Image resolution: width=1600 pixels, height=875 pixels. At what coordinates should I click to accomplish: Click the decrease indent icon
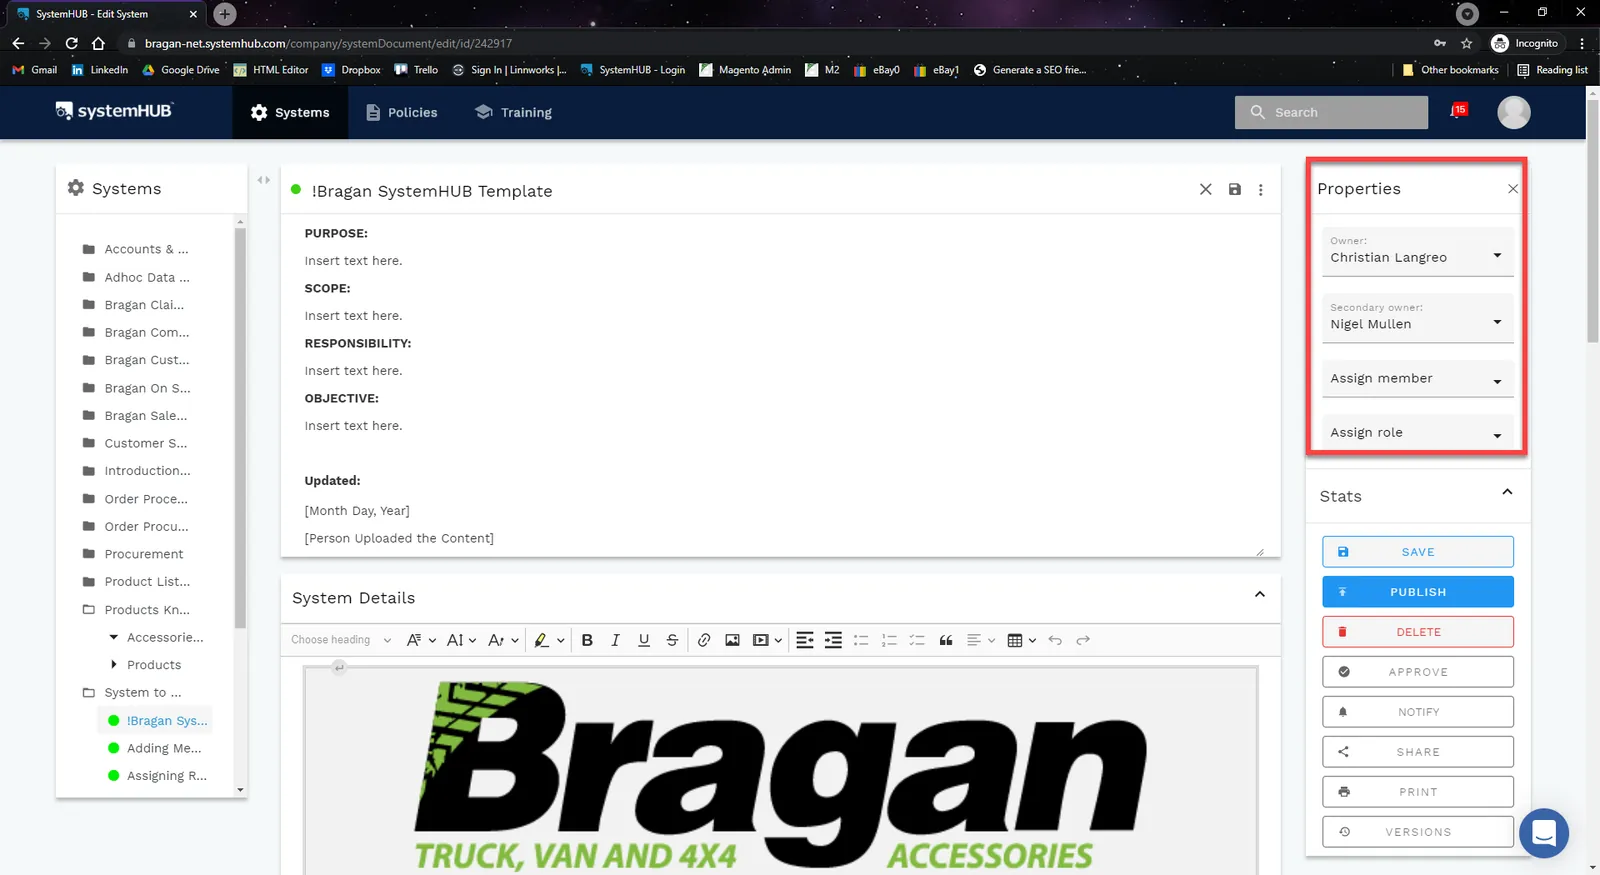click(805, 640)
